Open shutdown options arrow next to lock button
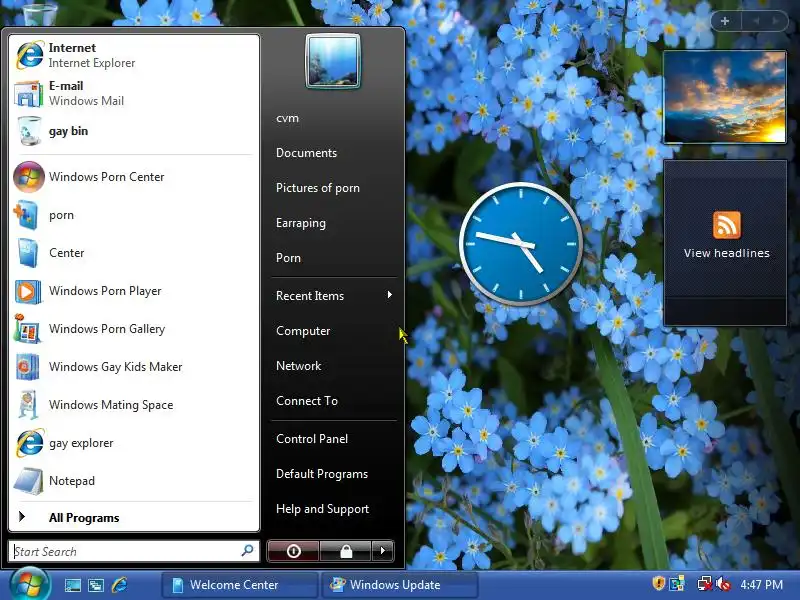The image size is (800, 600). click(x=383, y=551)
